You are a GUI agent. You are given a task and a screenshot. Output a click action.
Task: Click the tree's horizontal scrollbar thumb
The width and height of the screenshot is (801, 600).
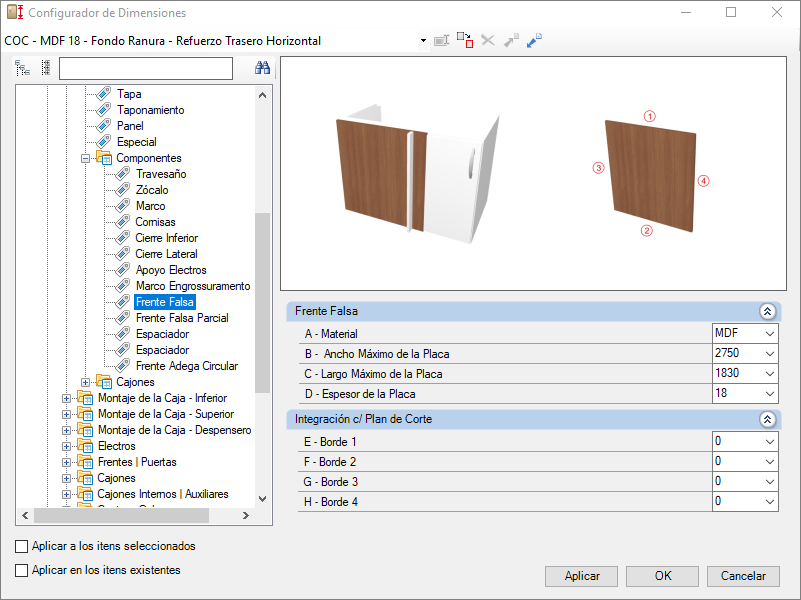pos(122,516)
